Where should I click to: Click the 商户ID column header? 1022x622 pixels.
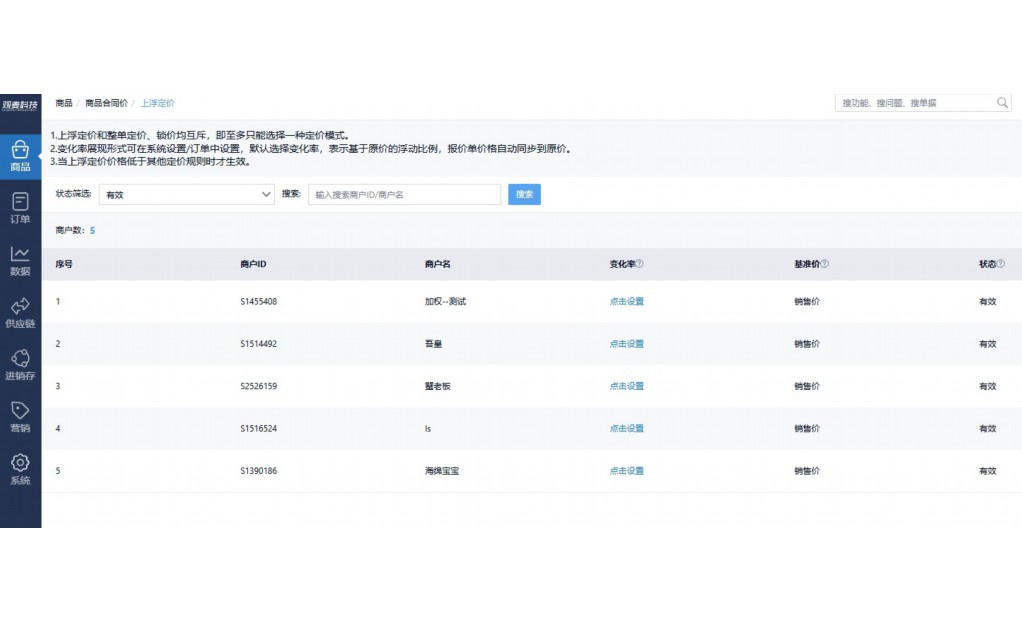(253, 264)
